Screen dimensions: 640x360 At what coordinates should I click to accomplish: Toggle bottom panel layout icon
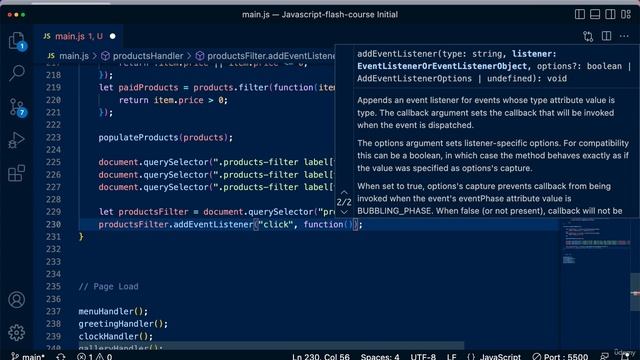[595, 14]
